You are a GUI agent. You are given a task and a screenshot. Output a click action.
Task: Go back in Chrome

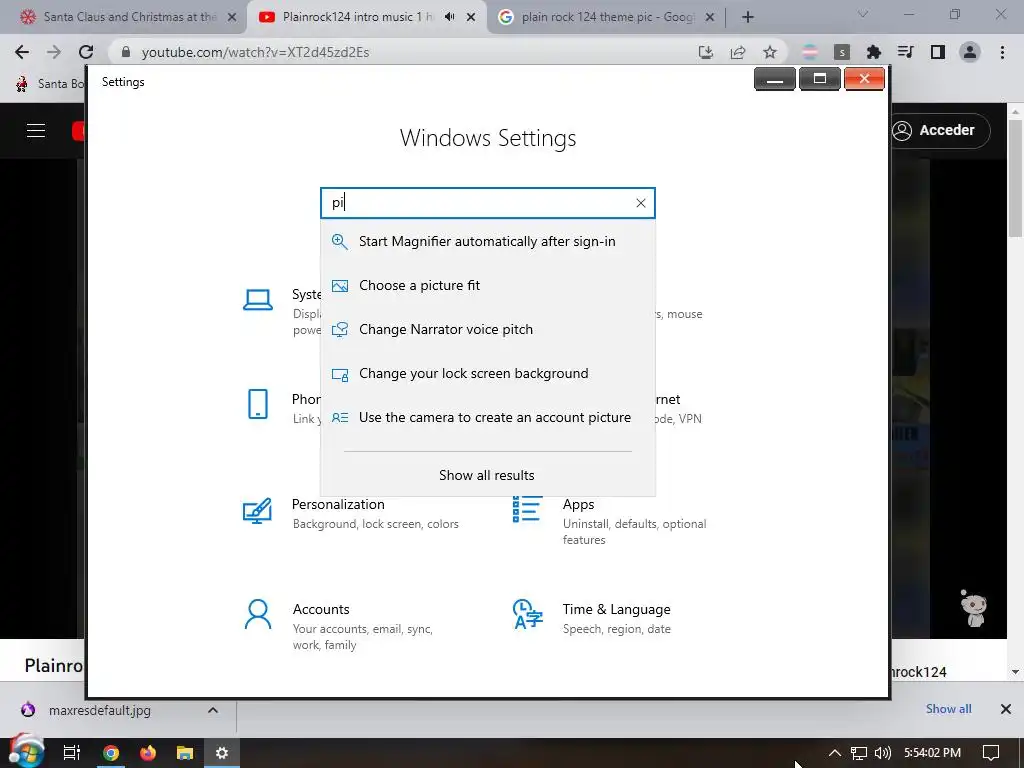click(x=22, y=52)
